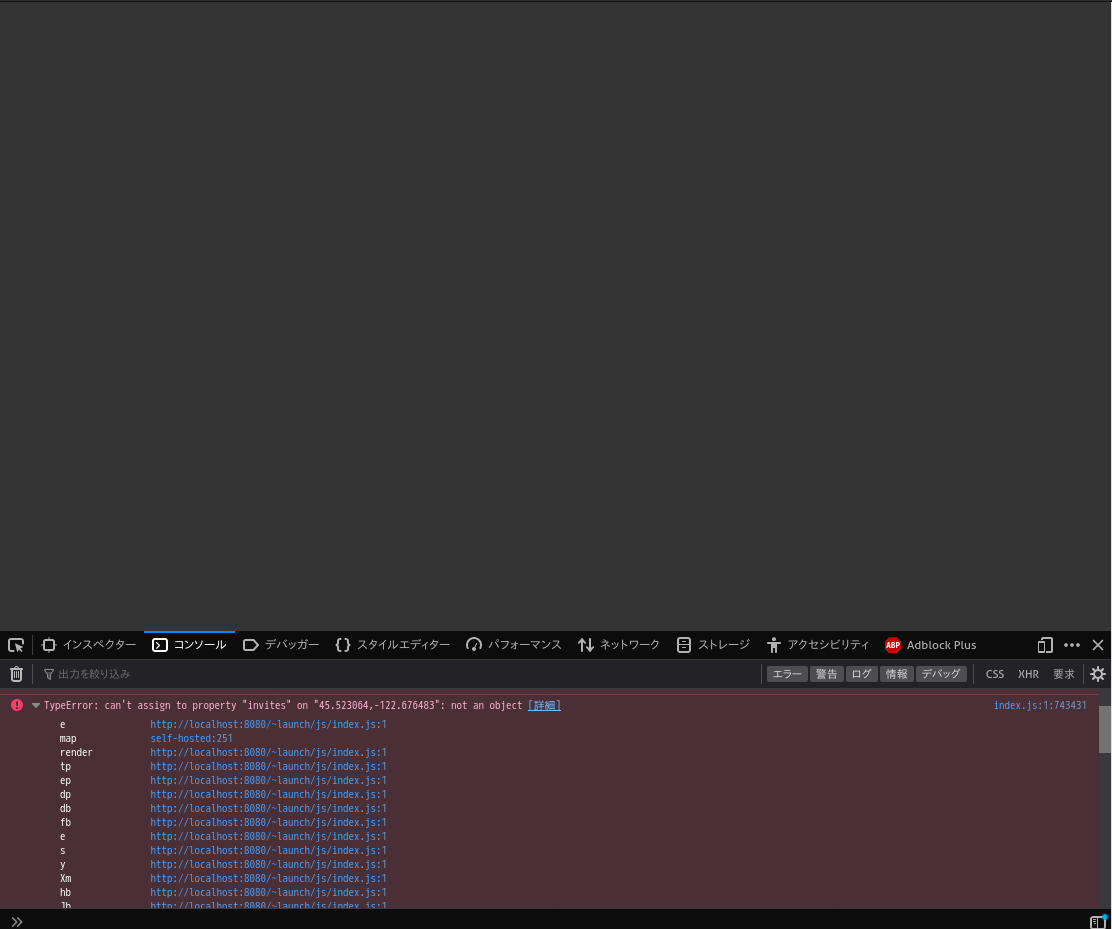Image resolution: width=1112 pixels, height=929 pixels.
Task: Toggle the CSS warnings filter
Action: coord(994,673)
